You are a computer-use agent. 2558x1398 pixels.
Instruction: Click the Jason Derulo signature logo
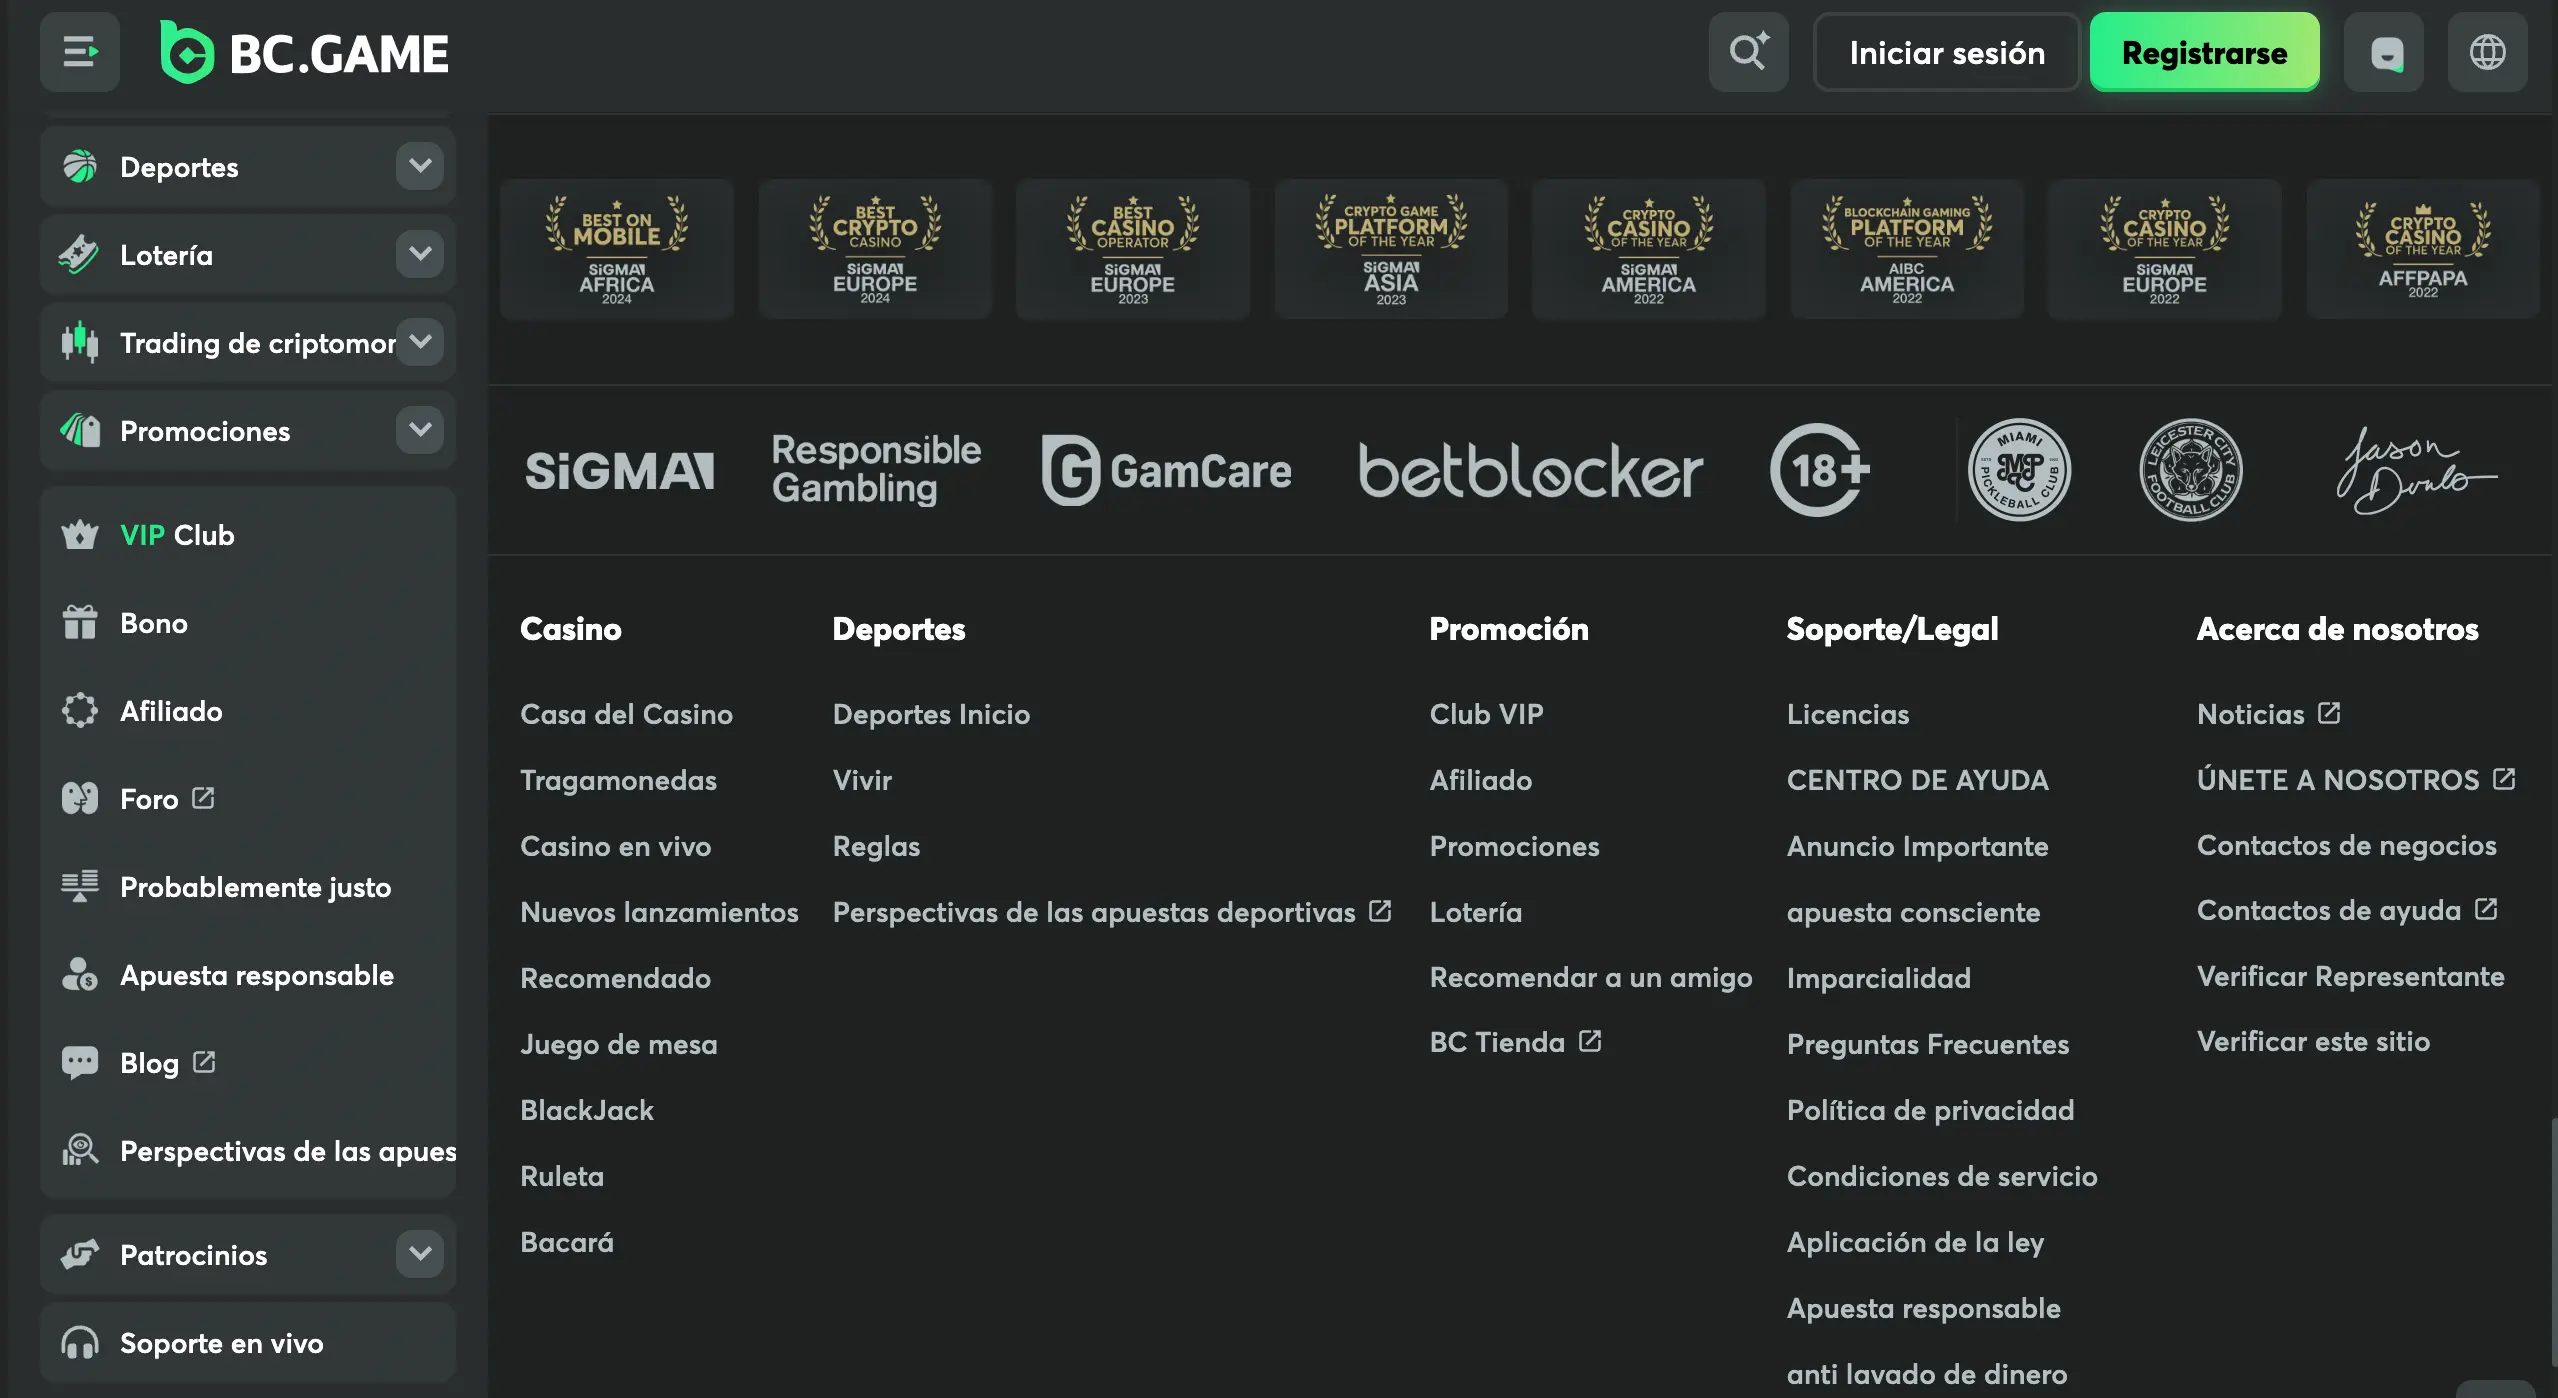point(2416,470)
